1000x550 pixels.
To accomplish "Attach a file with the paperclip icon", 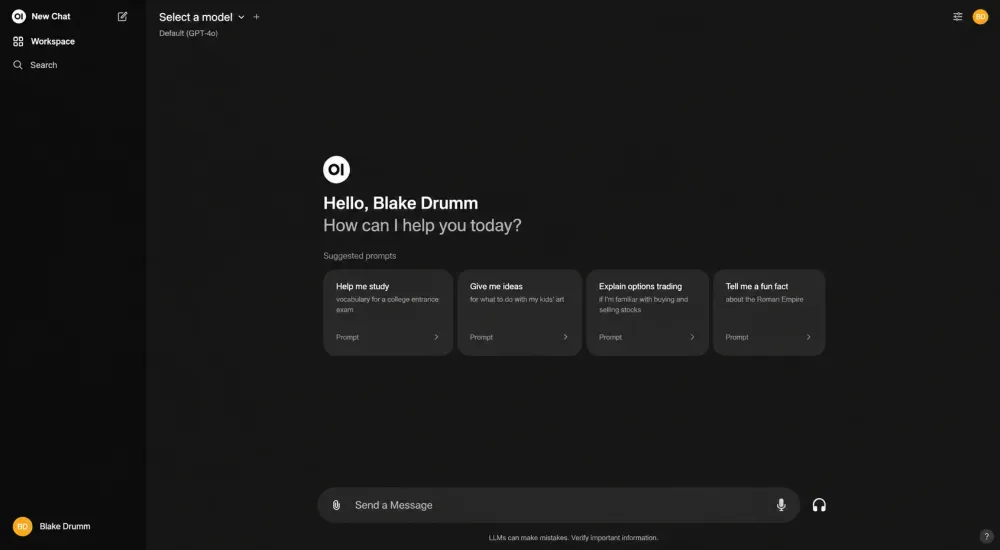I will [x=336, y=505].
